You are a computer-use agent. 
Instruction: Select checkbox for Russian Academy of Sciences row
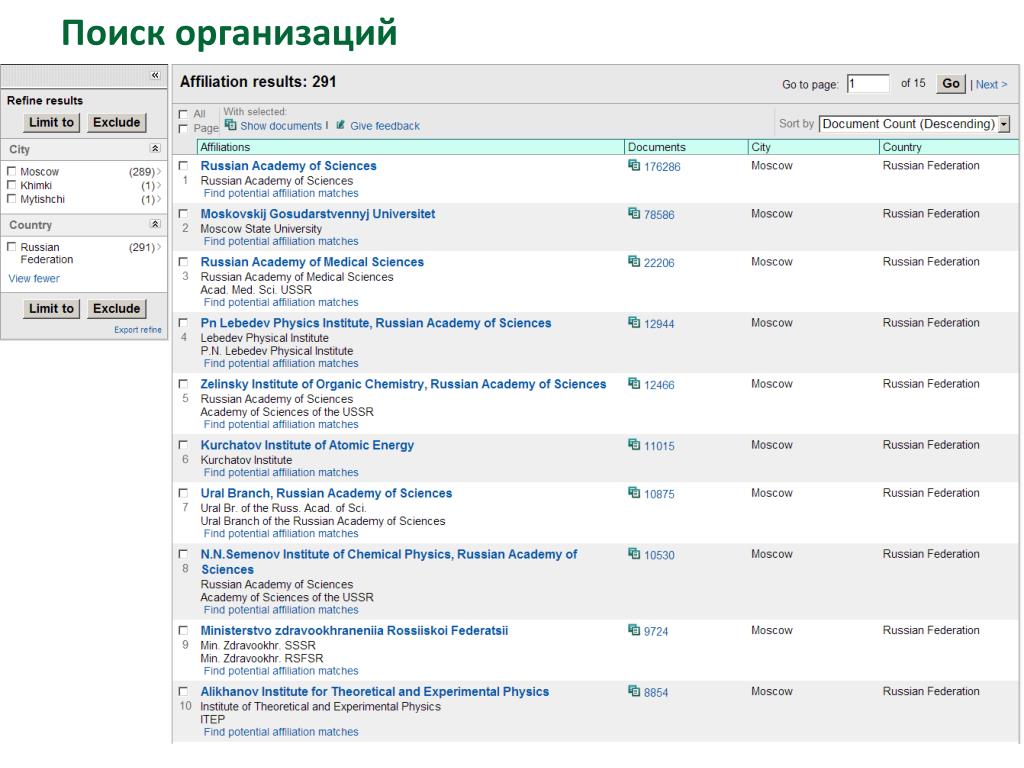pos(184,166)
